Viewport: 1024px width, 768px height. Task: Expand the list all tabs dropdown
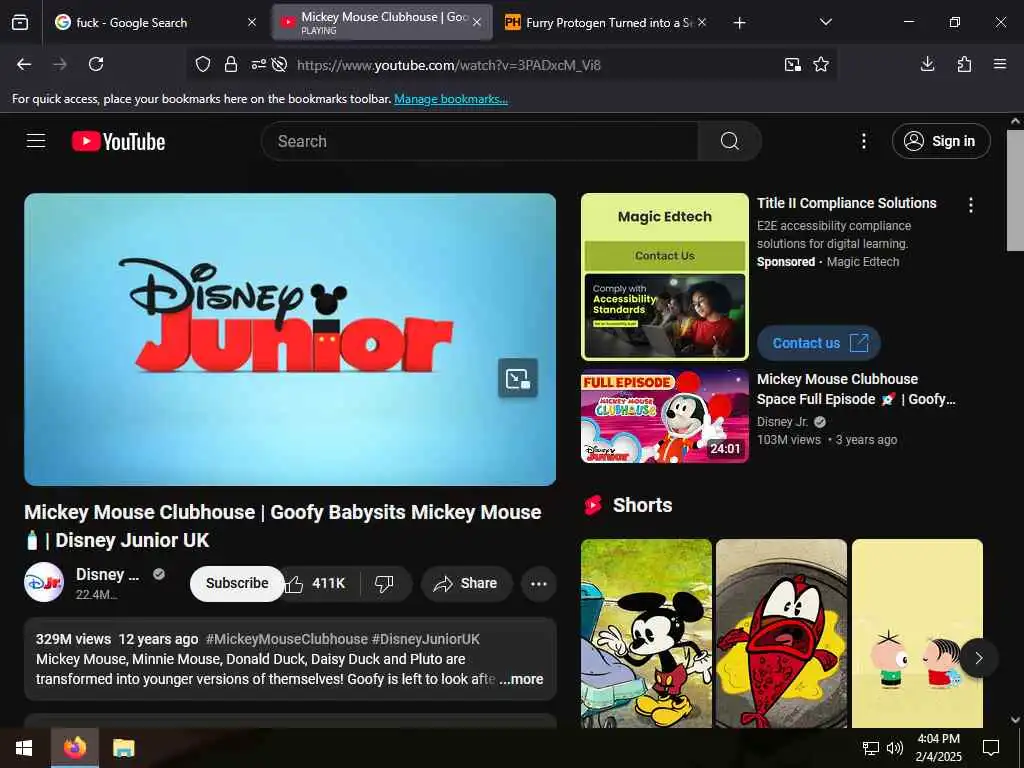pos(826,22)
